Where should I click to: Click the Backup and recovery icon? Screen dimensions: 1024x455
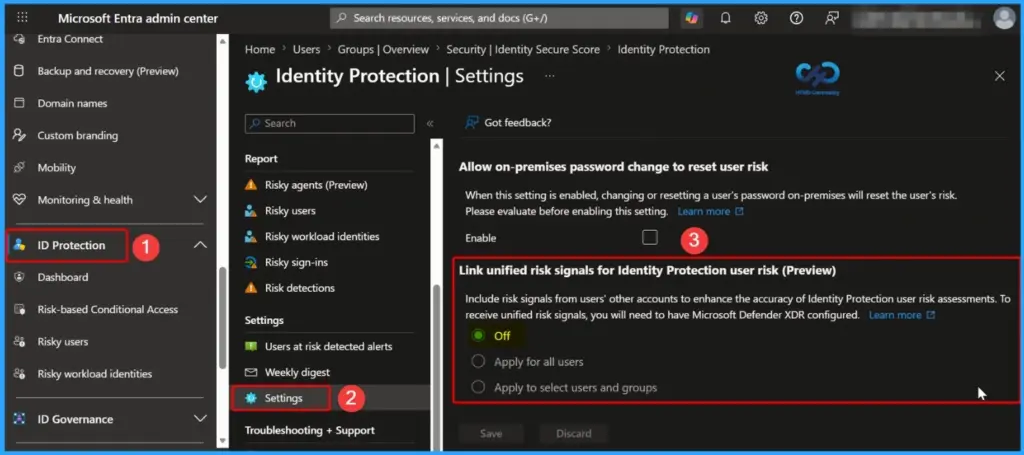click(19, 71)
